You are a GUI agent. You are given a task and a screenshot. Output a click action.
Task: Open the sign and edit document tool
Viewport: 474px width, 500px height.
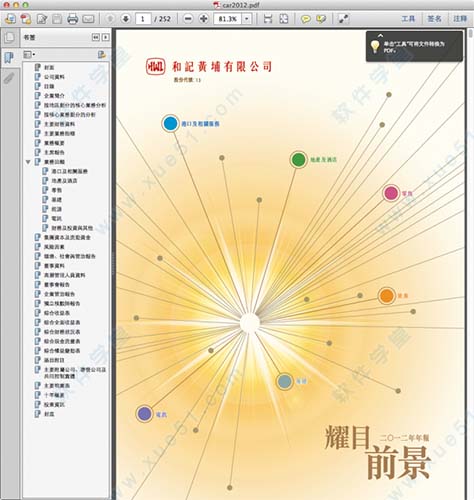click(42, 19)
